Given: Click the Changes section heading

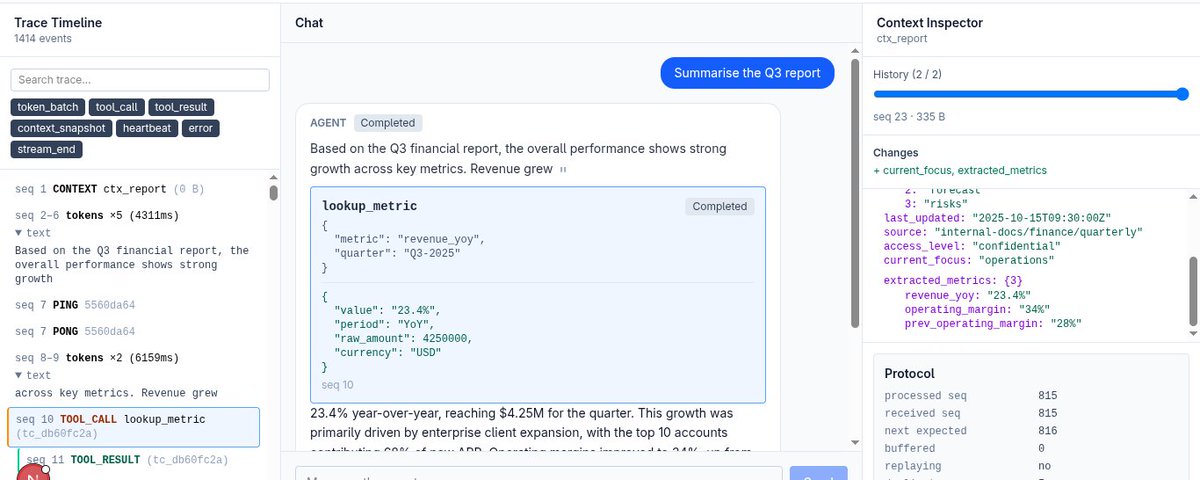Looking at the screenshot, I should pyautogui.click(x=896, y=153).
